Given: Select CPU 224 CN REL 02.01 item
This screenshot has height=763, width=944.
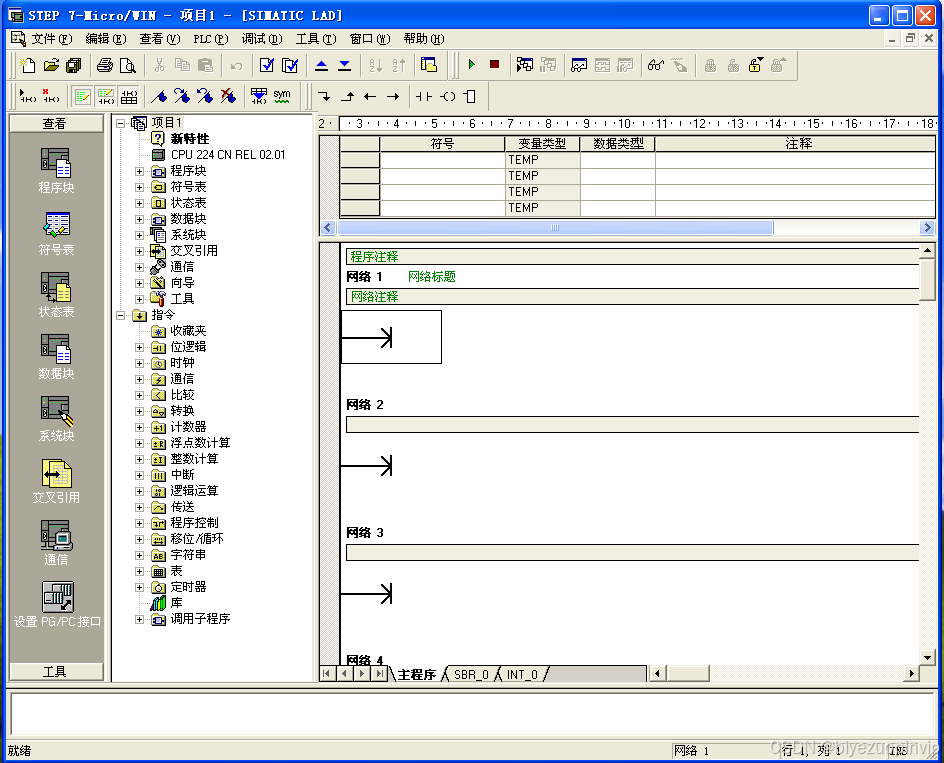Looking at the screenshot, I should [228, 155].
